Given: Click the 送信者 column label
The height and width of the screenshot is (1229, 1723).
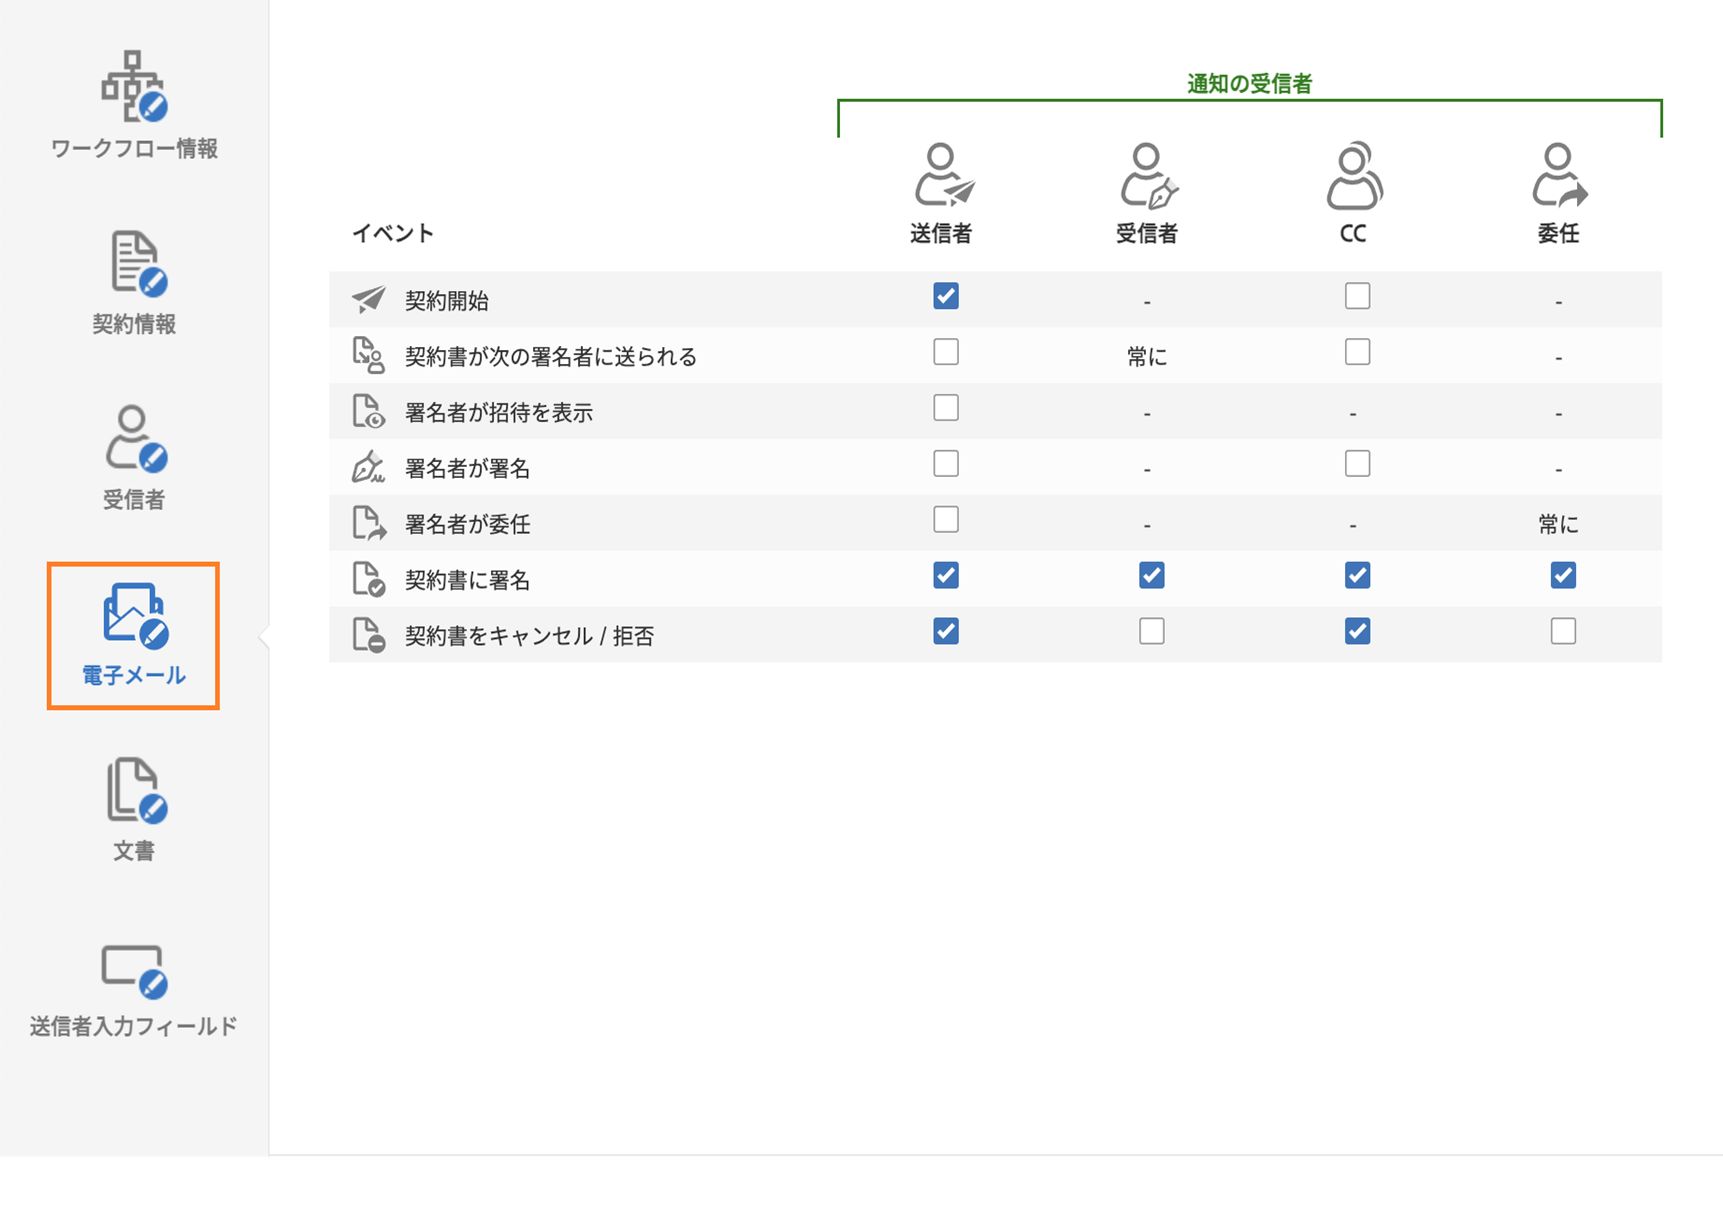Looking at the screenshot, I should pyautogui.click(x=941, y=234).
